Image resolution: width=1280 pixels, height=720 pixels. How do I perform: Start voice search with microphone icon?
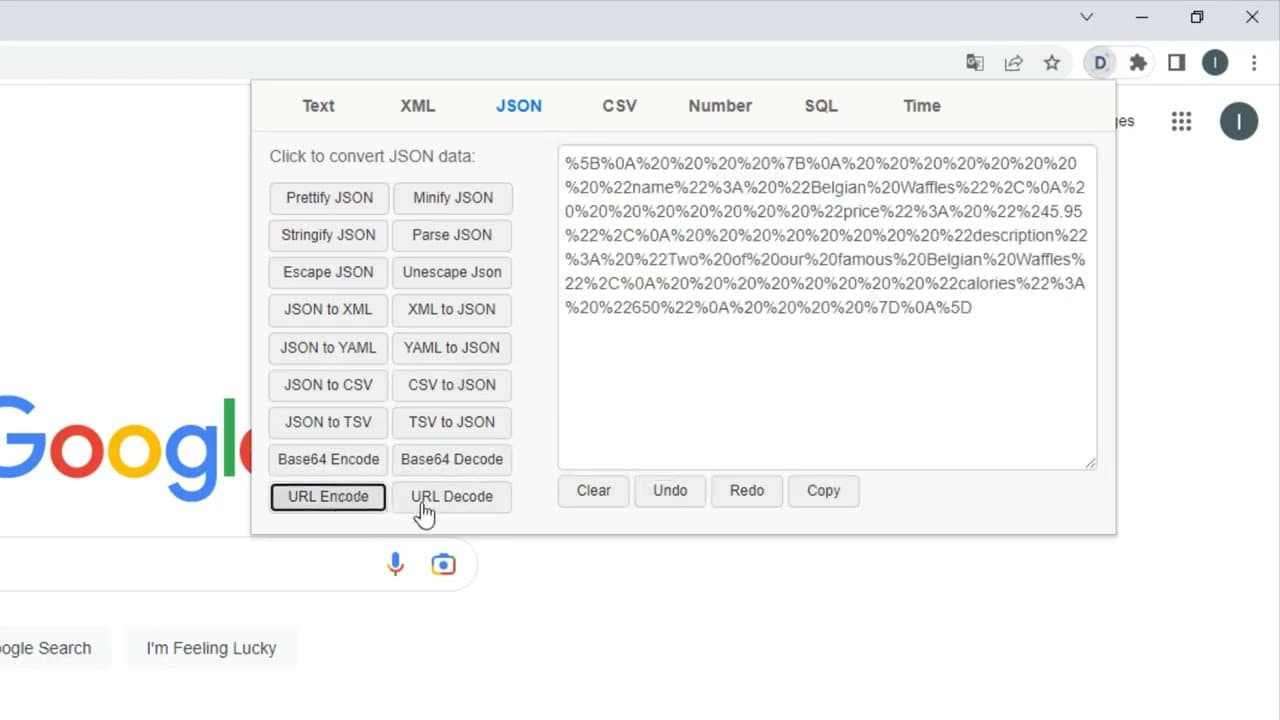395,564
